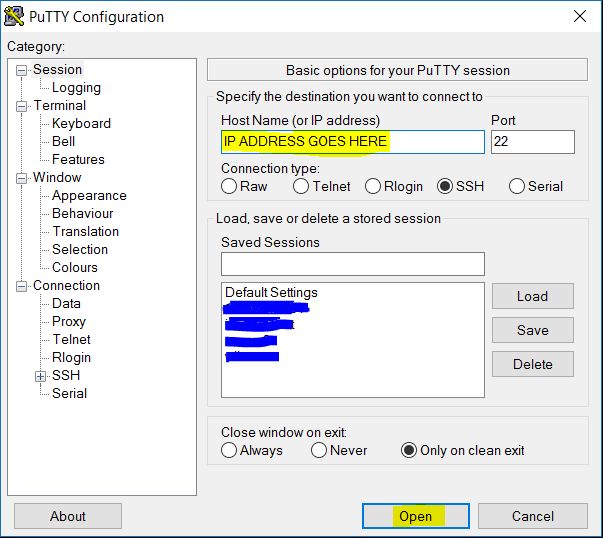The width and height of the screenshot is (603, 538).
Task: Open the Translation category
Action: (85, 232)
